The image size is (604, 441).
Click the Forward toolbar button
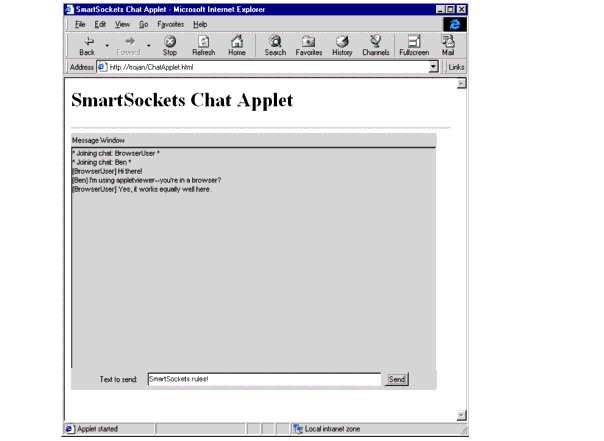(x=129, y=46)
